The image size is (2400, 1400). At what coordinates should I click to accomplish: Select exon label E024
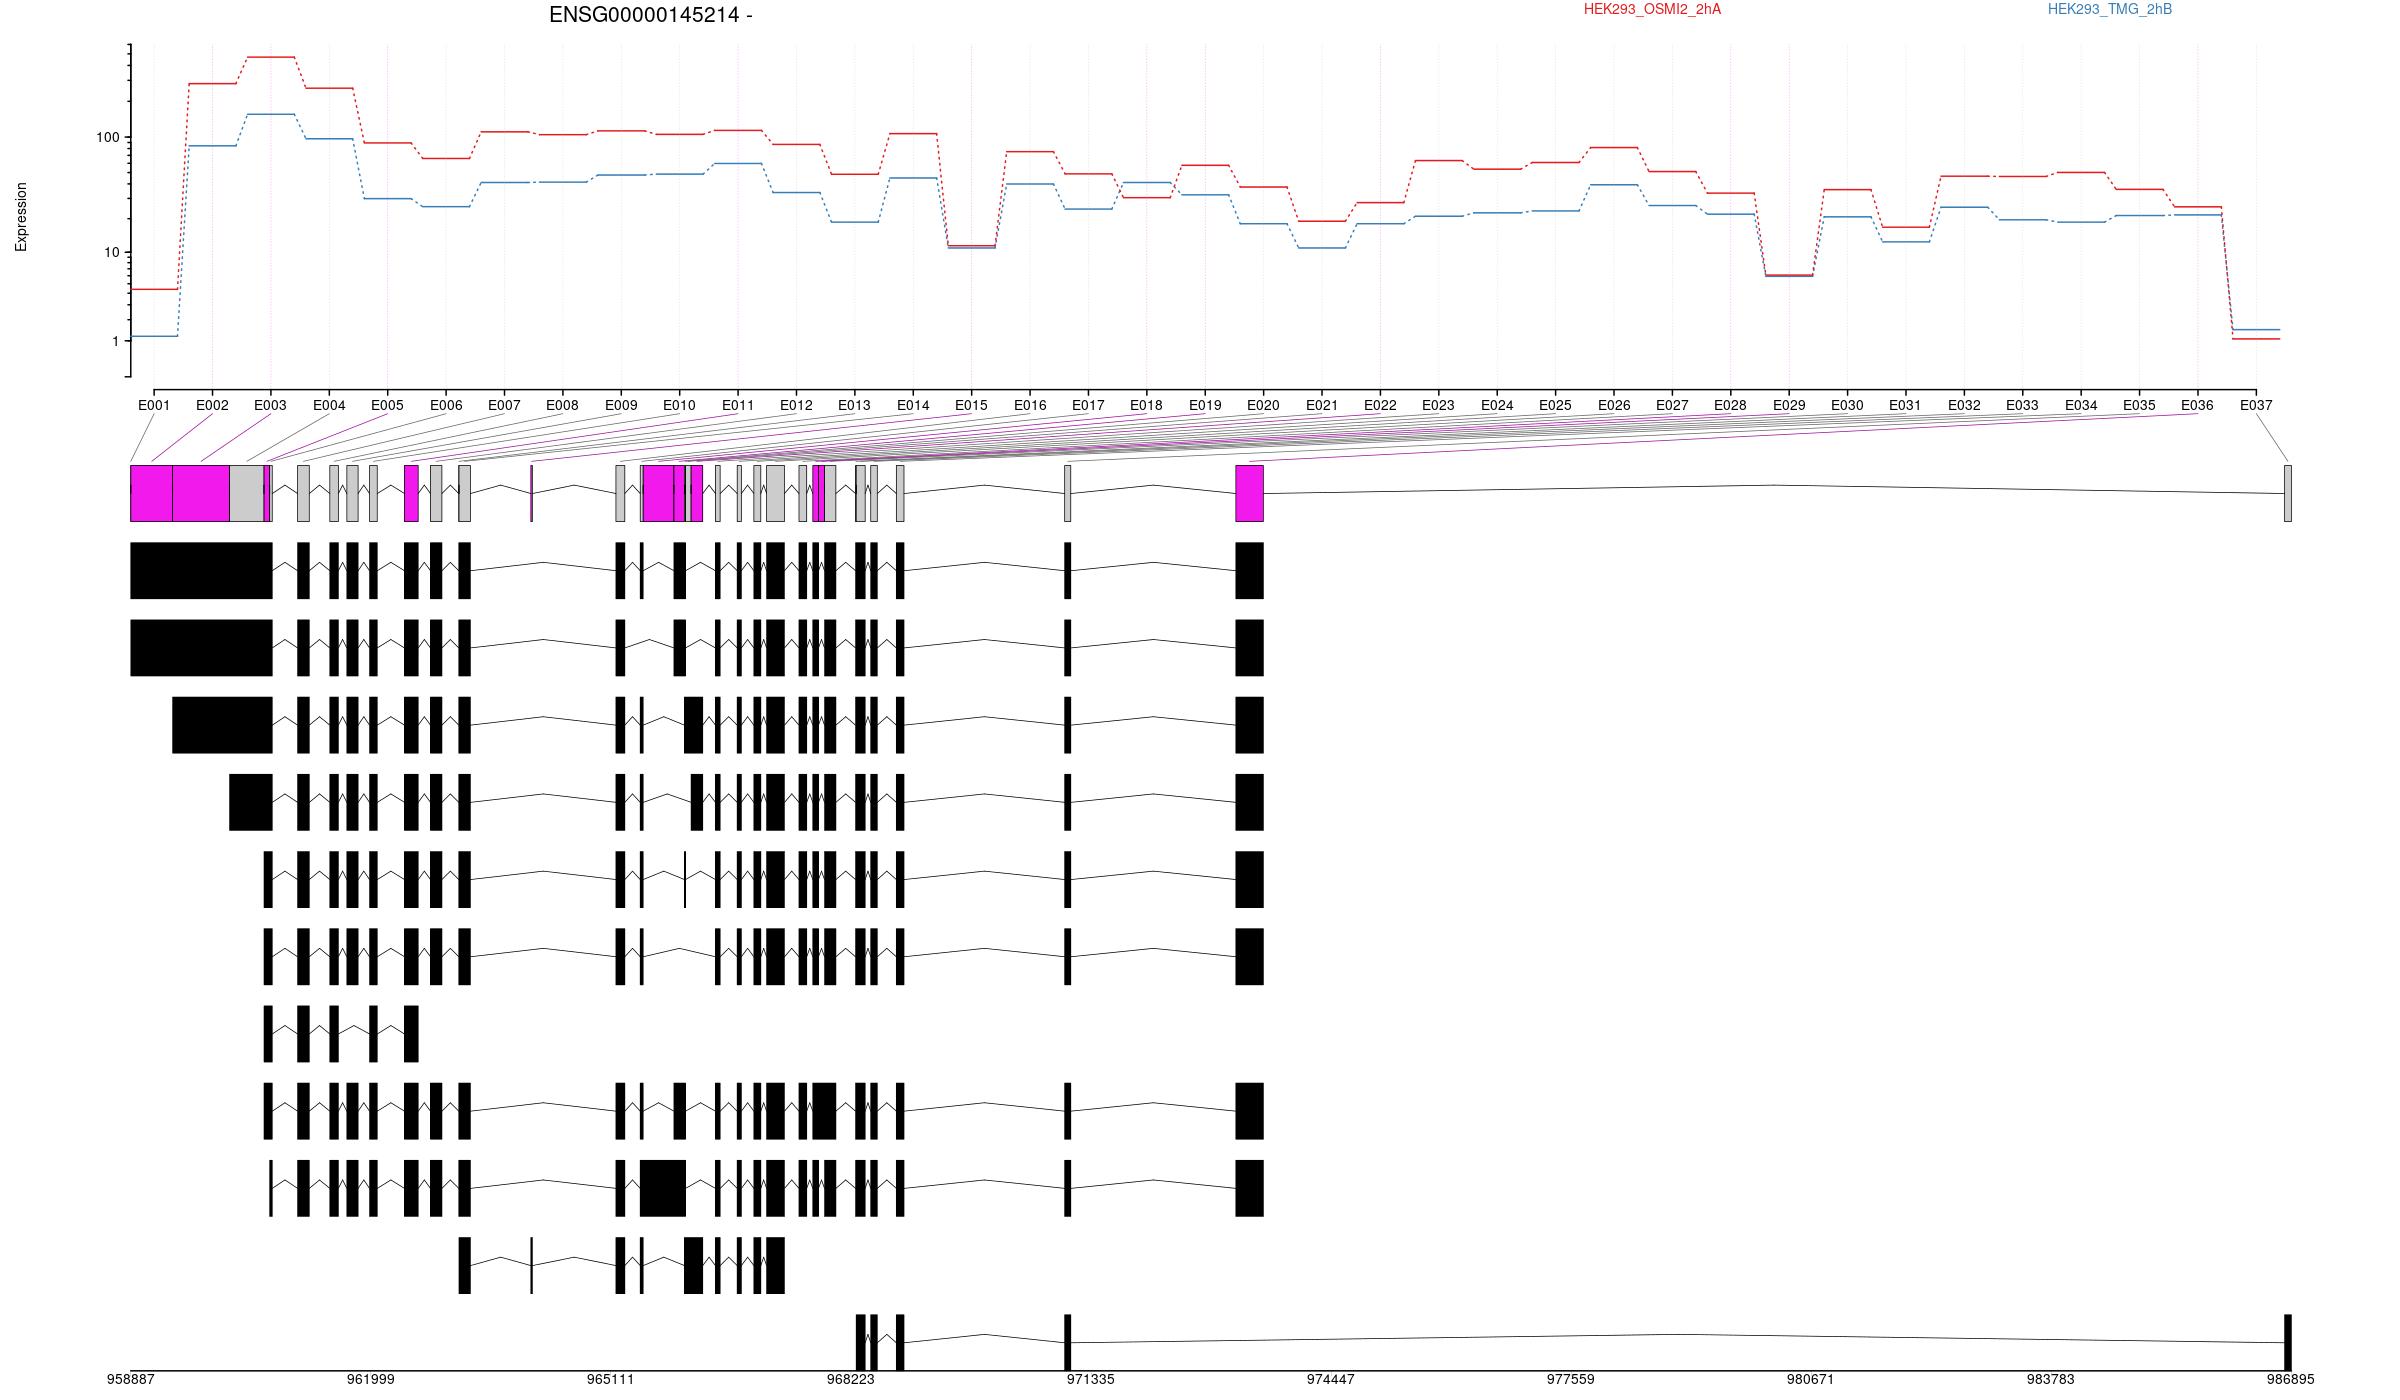pos(1497,406)
